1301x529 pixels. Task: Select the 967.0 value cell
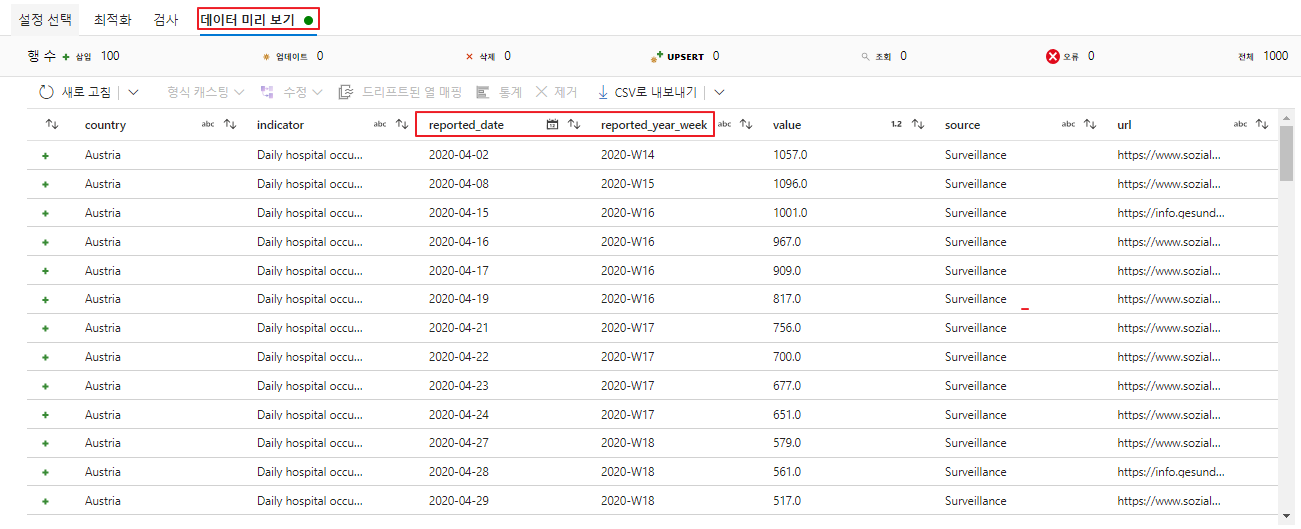787,242
